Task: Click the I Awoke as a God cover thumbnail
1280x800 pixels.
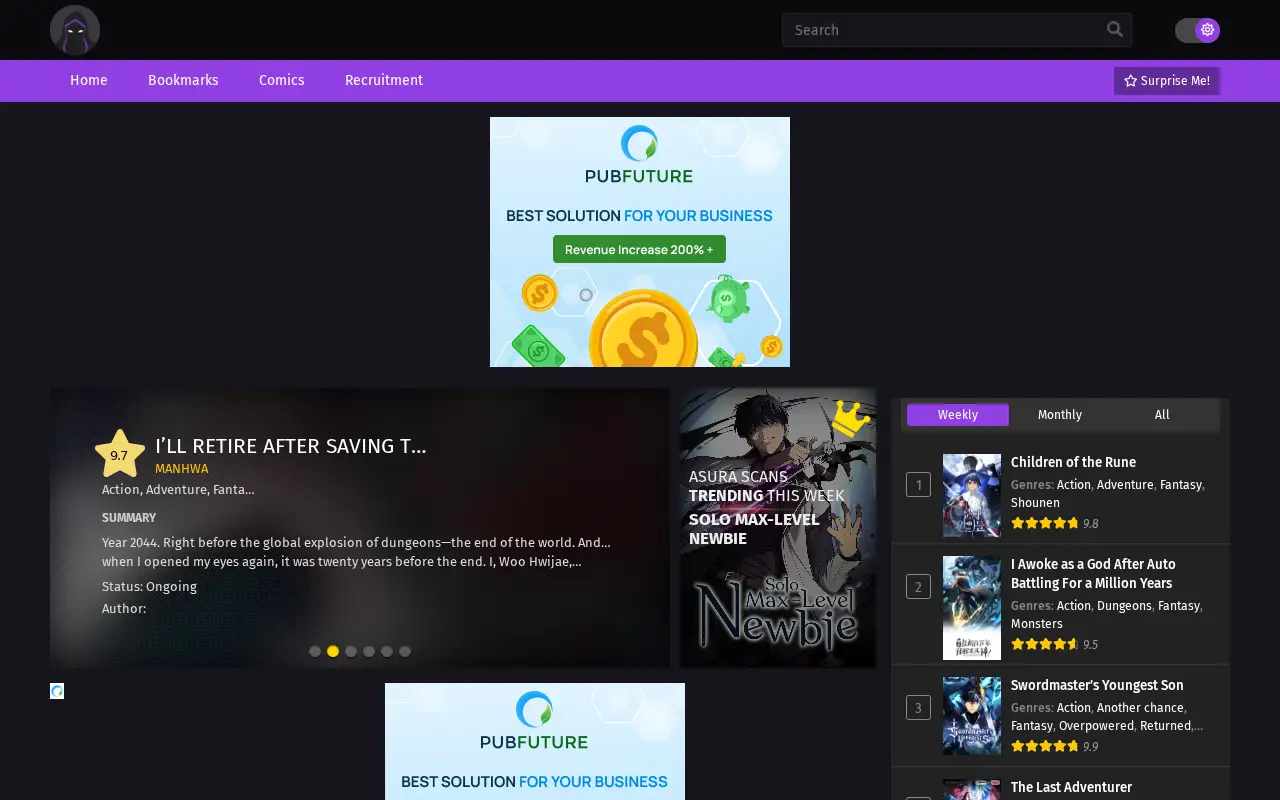Action: tap(972, 608)
